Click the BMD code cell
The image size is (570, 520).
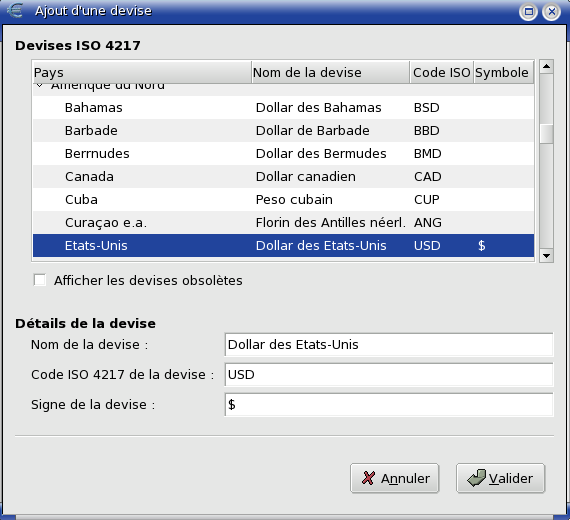click(428, 153)
